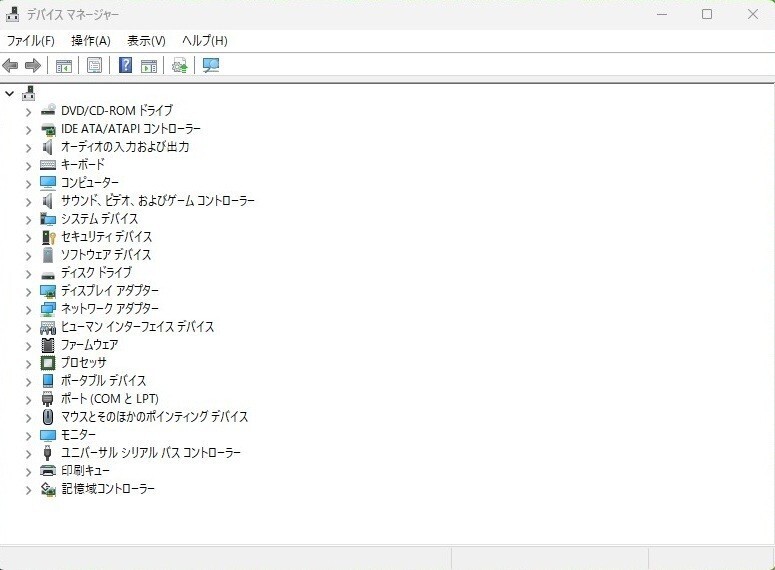The height and width of the screenshot is (570, 775).
Task: Expand DVD/CD-ROM ドライブ category
Action: pyautogui.click(x=29, y=112)
